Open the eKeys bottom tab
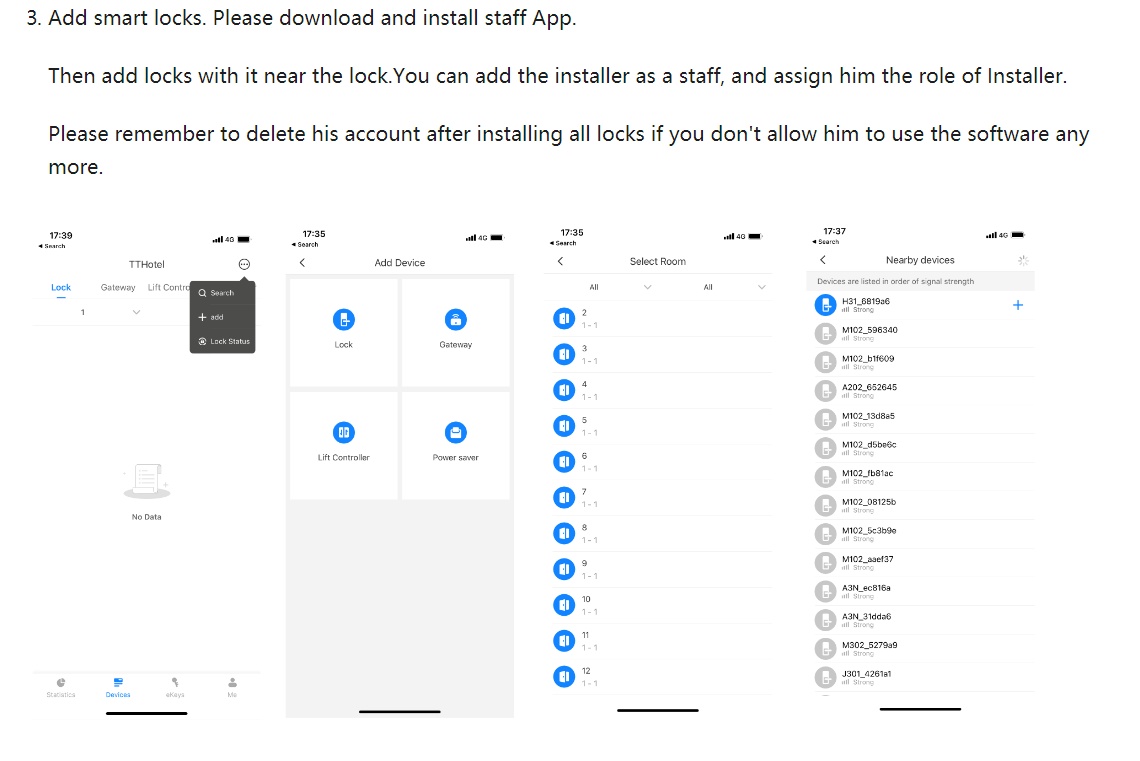This screenshot has height=761, width=1140. tap(175, 685)
